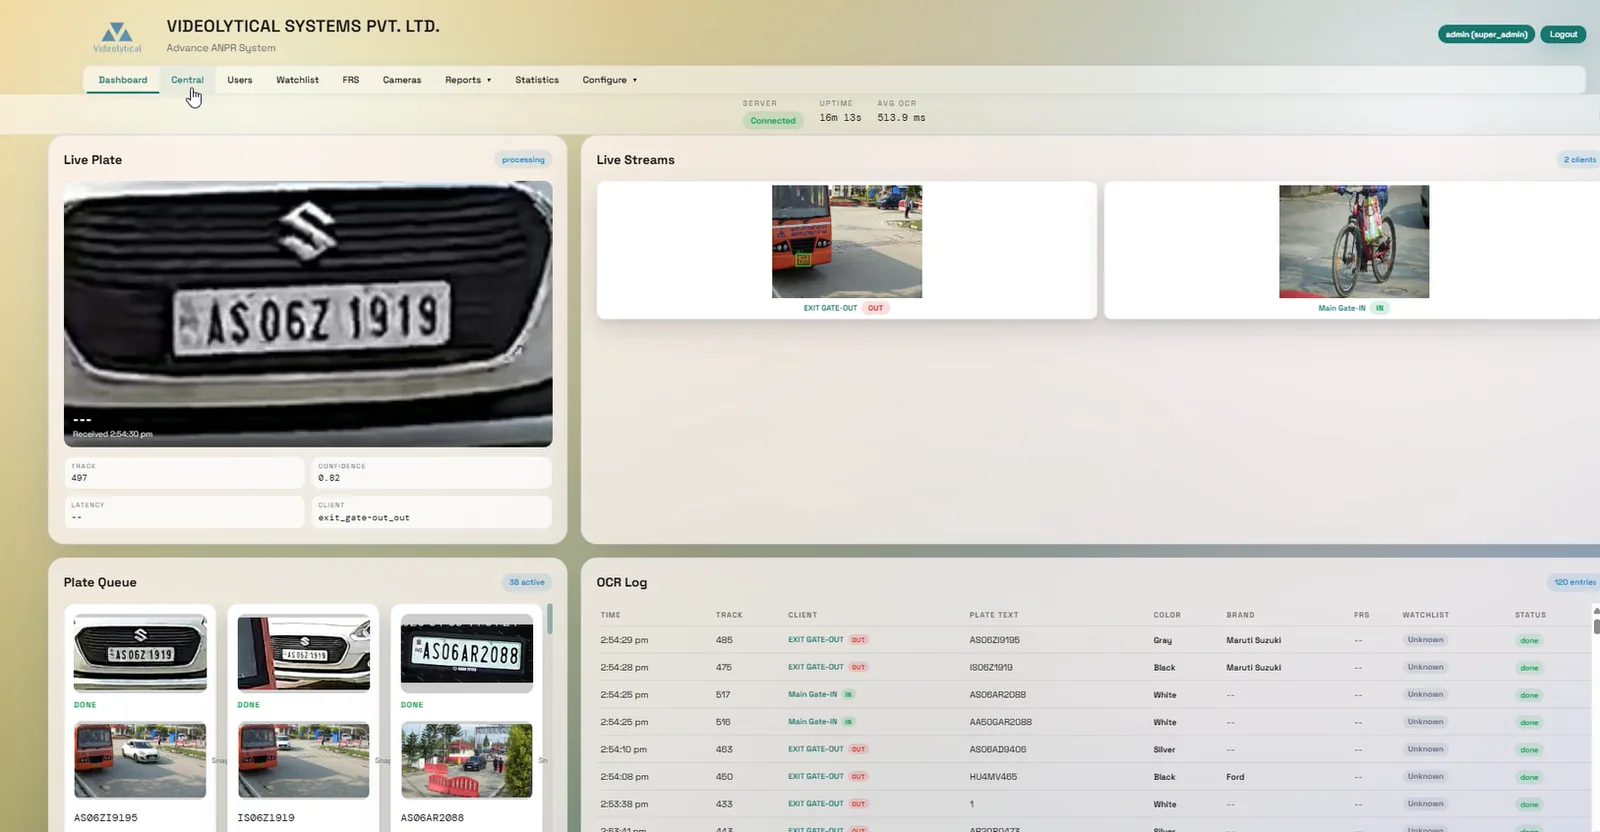
Task: Click the Logout button
Action: [1563, 34]
